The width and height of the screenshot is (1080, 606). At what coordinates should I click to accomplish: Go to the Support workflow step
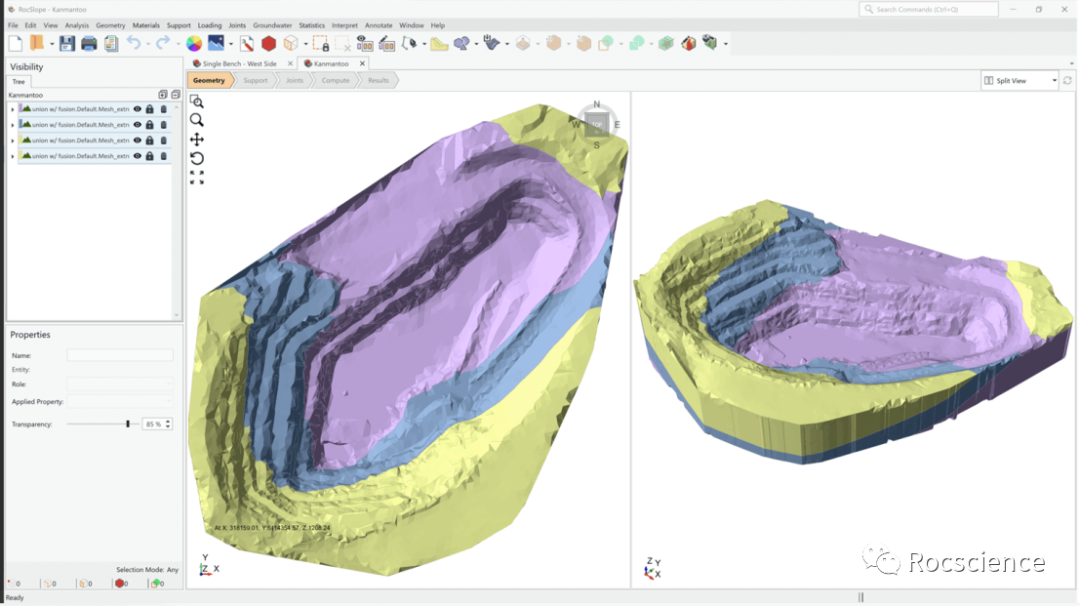[x=256, y=80]
